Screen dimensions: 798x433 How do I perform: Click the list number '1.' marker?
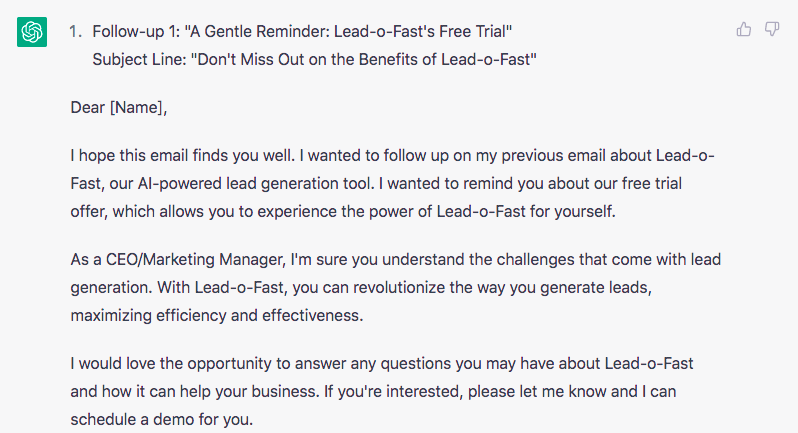pos(76,32)
